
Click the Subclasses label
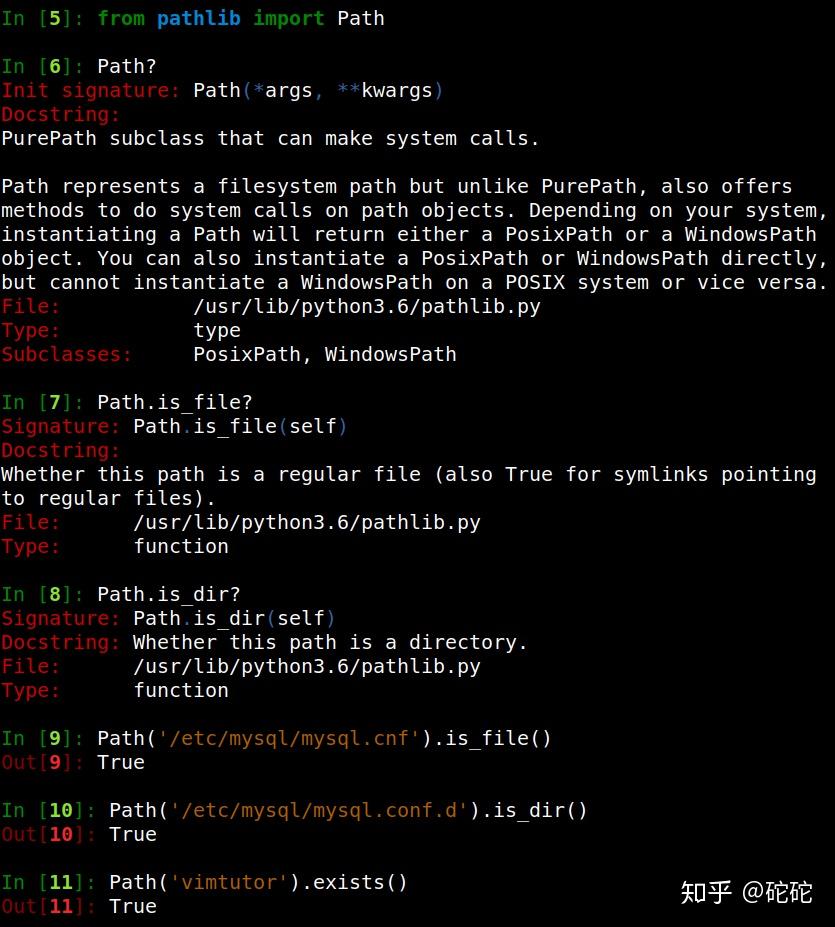click(66, 355)
